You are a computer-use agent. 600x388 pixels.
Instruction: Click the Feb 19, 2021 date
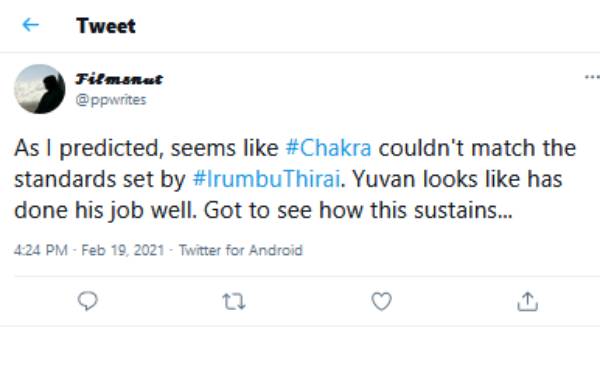[122, 250]
